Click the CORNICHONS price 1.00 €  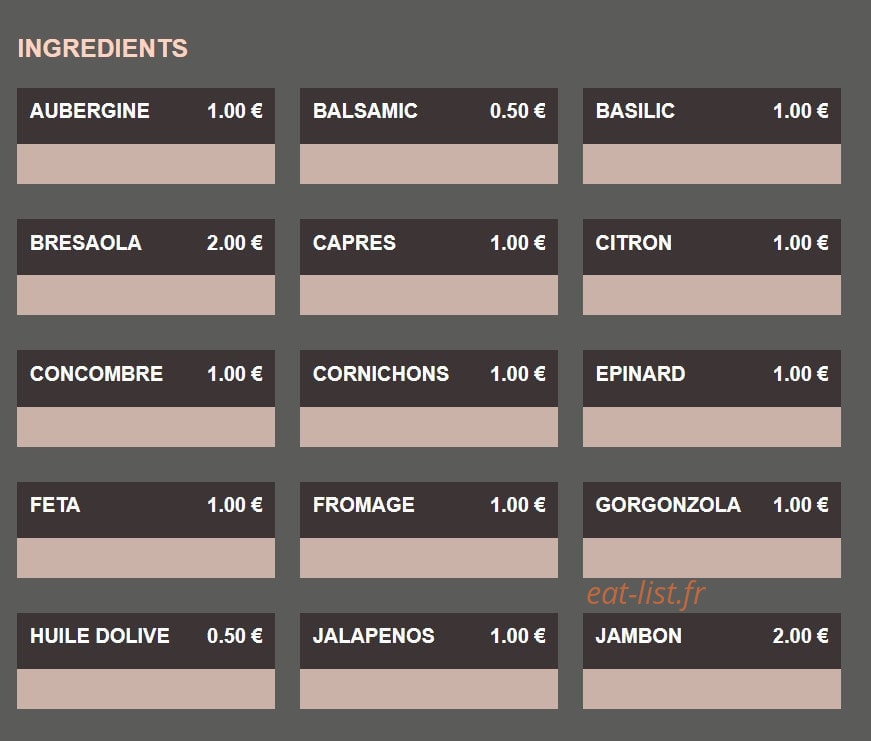pyautogui.click(x=517, y=374)
